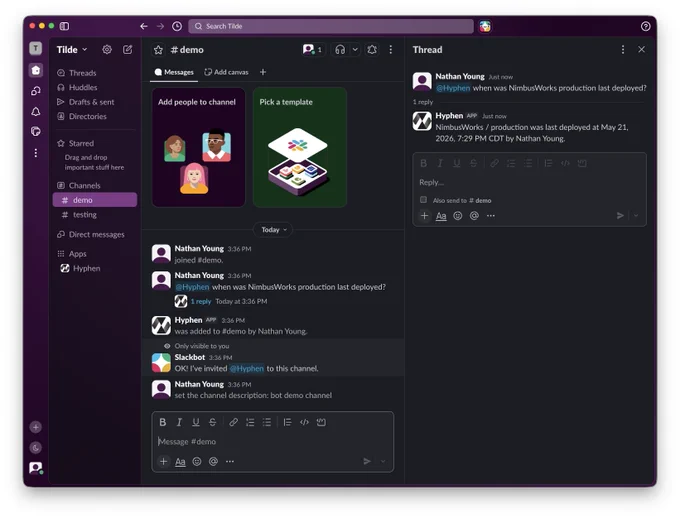The width and height of the screenshot is (680, 518).
Task: Open the 1 reply thread link
Action: 201,301
